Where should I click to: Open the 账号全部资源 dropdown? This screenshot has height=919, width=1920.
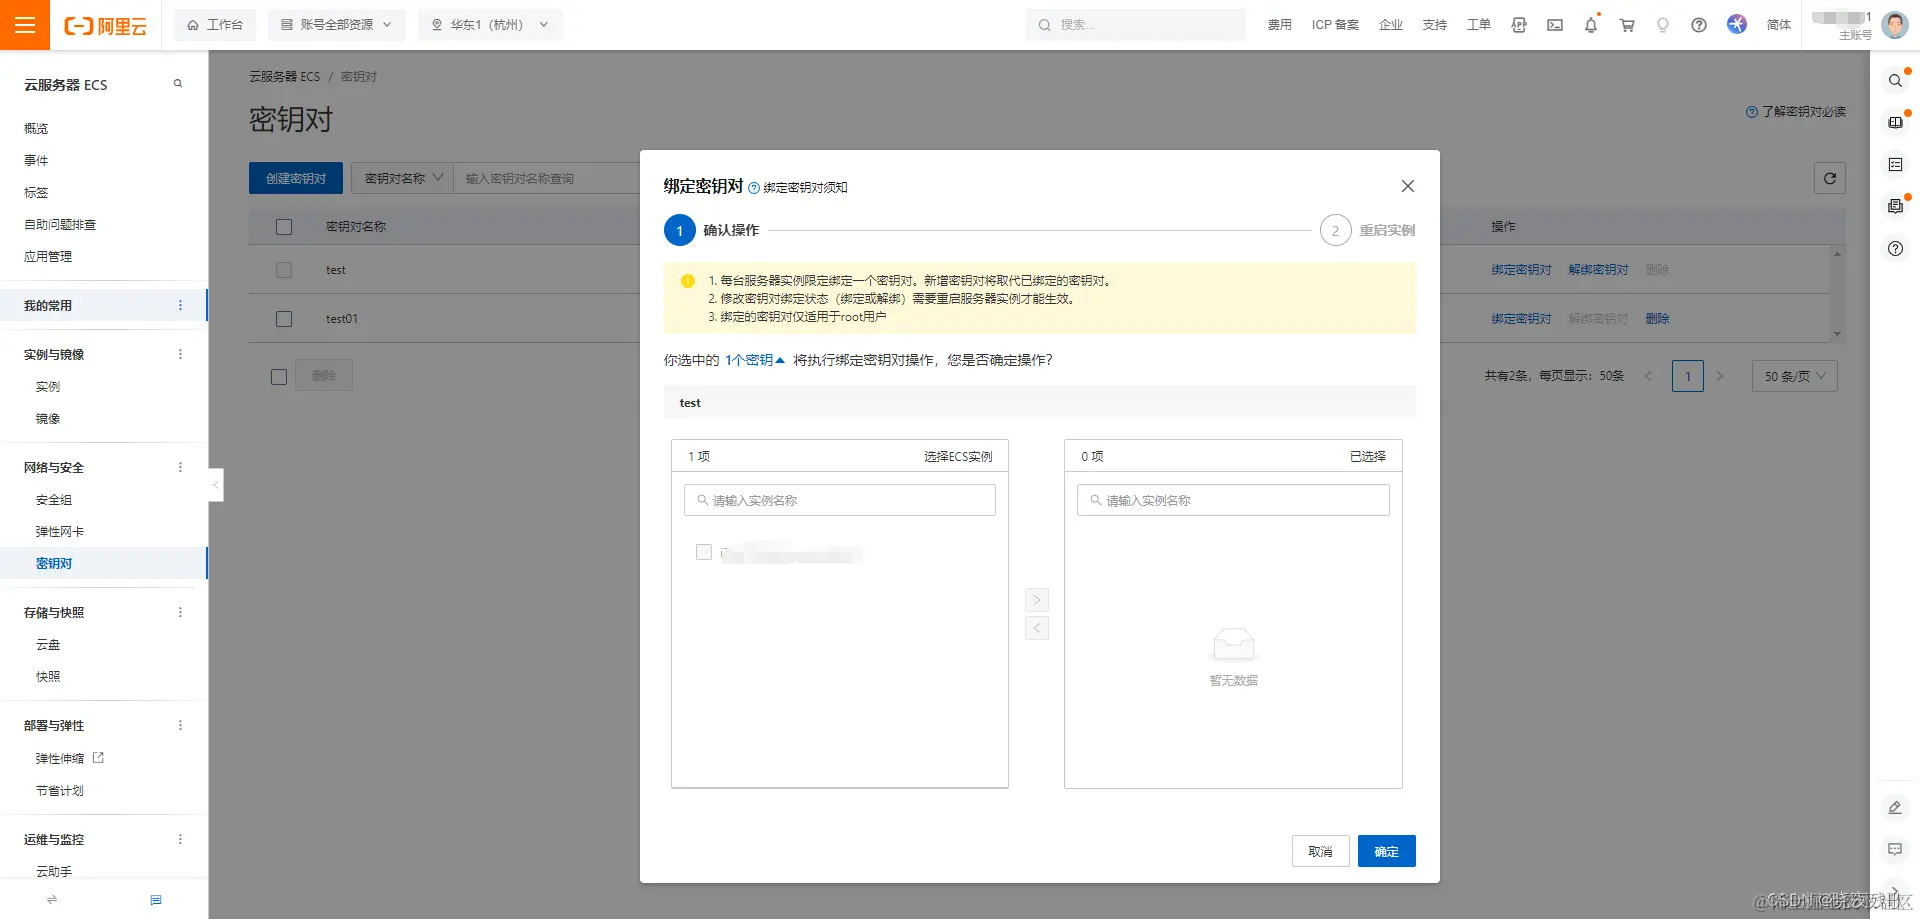tap(336, 25)
